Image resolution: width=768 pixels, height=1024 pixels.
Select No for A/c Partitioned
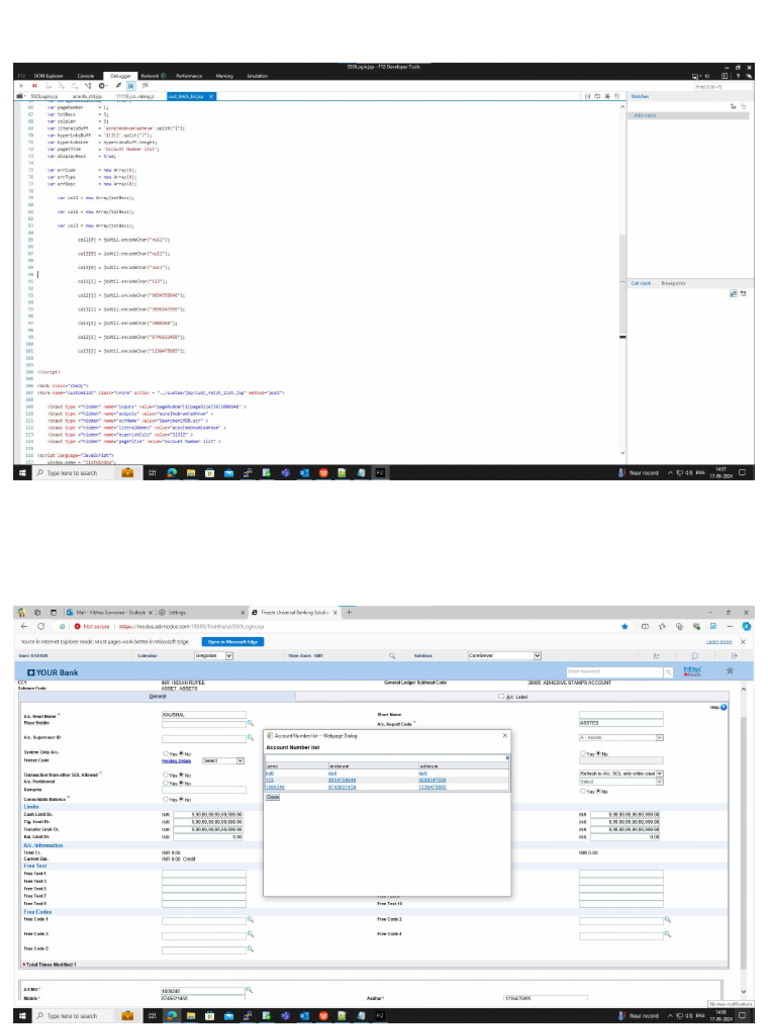181,782
